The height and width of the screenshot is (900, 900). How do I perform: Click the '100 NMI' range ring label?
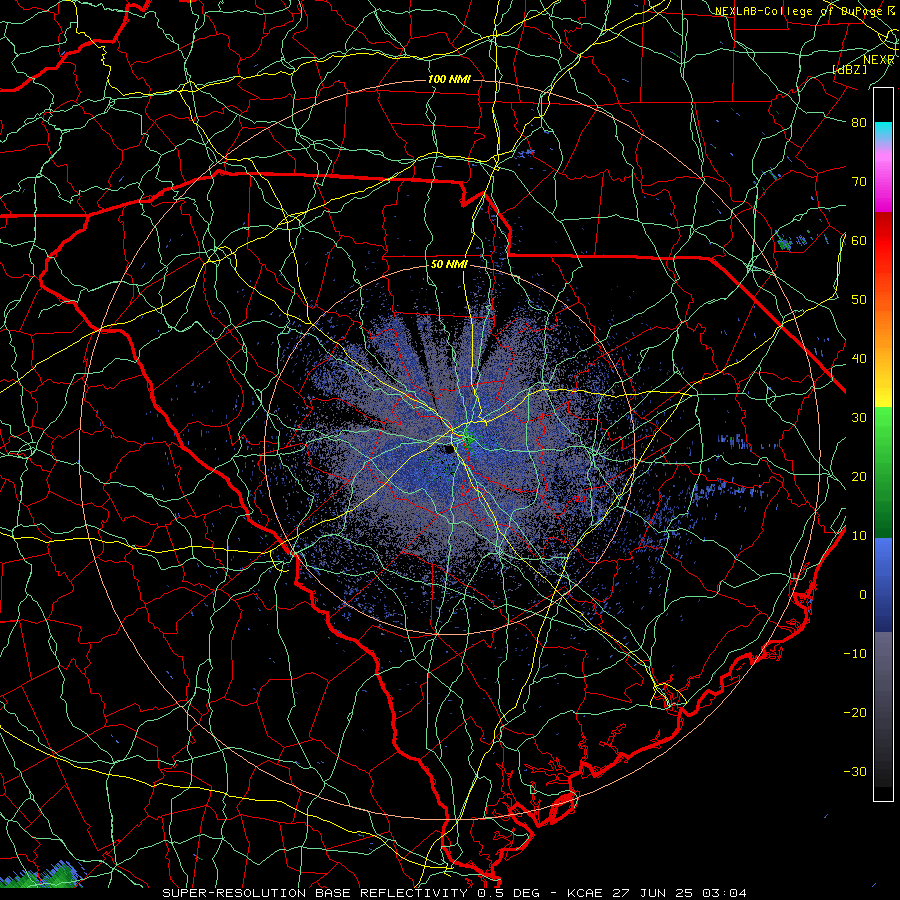click(x=449, y=79)
